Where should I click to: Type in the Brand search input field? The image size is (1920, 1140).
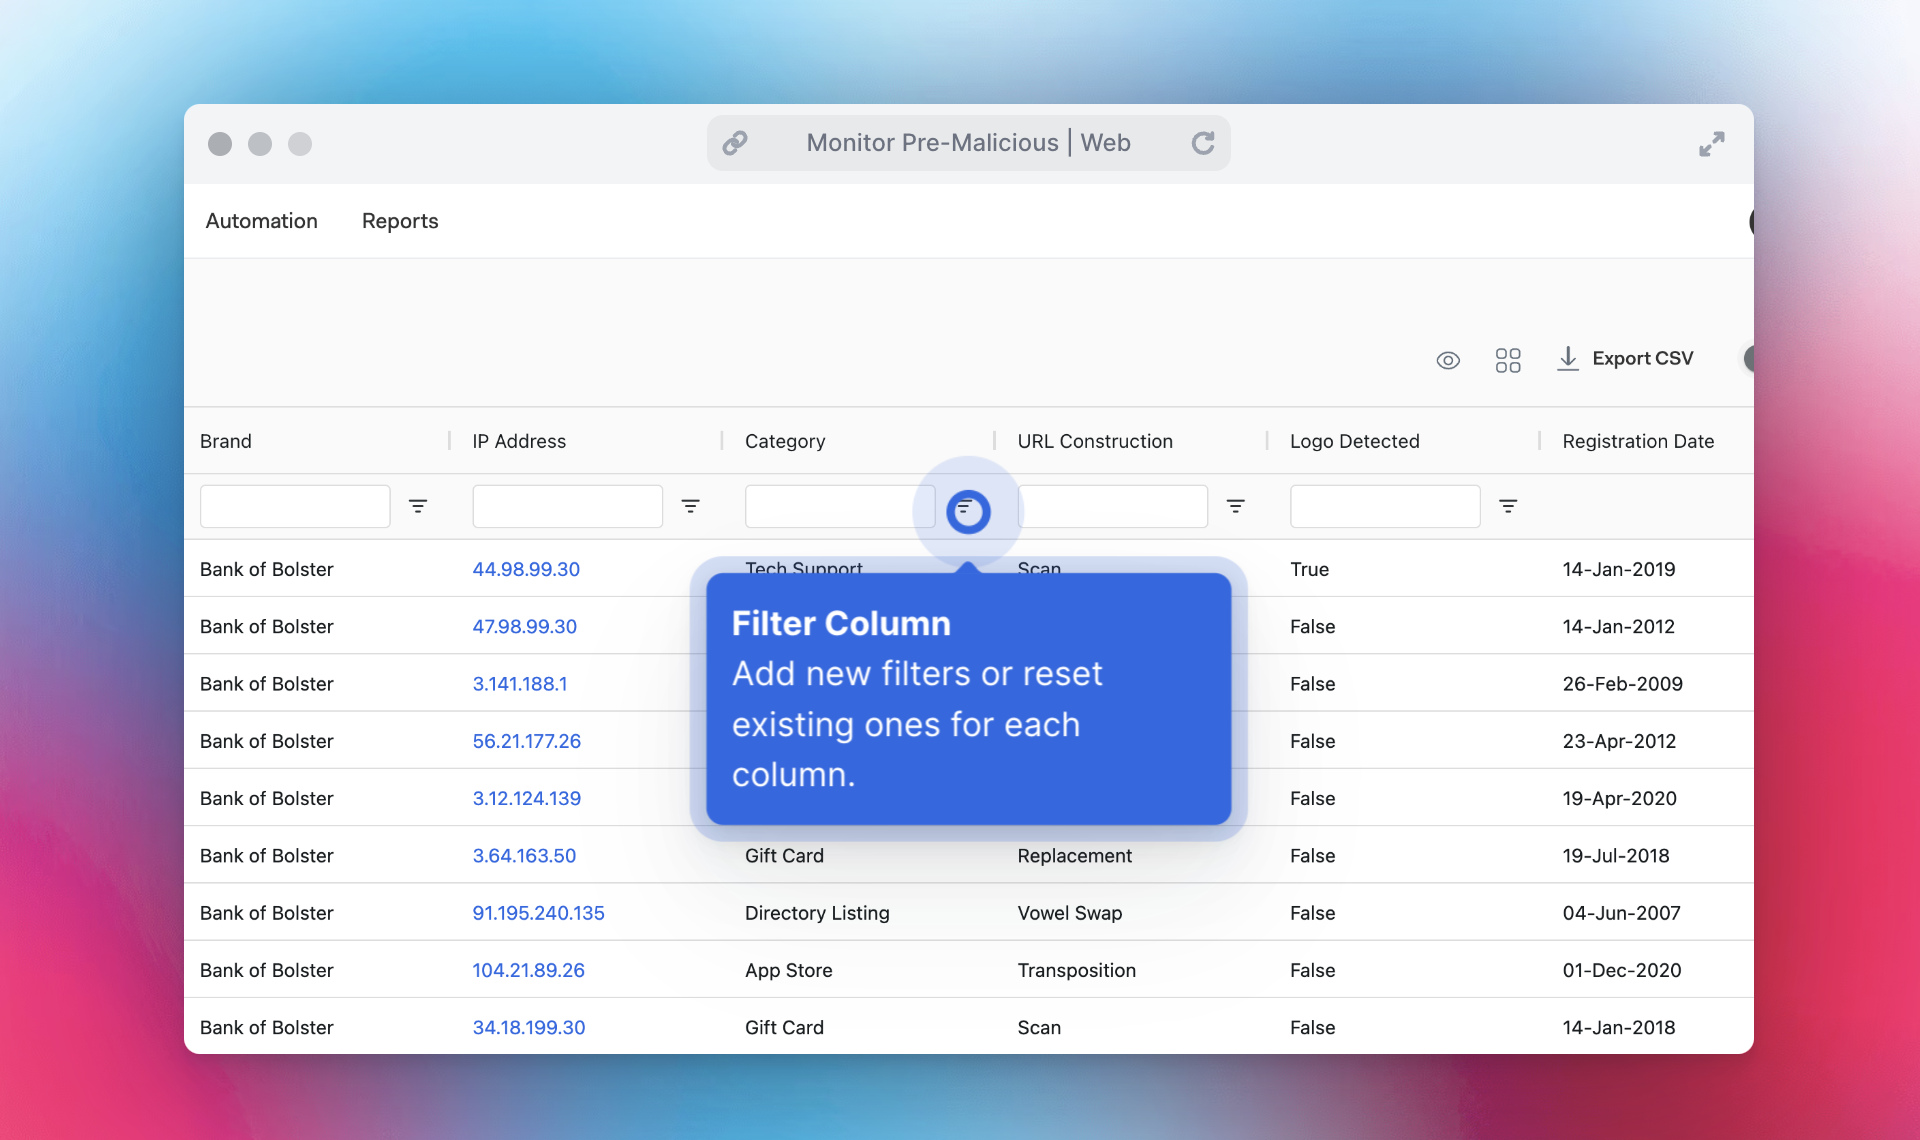(x=296, y=506)
